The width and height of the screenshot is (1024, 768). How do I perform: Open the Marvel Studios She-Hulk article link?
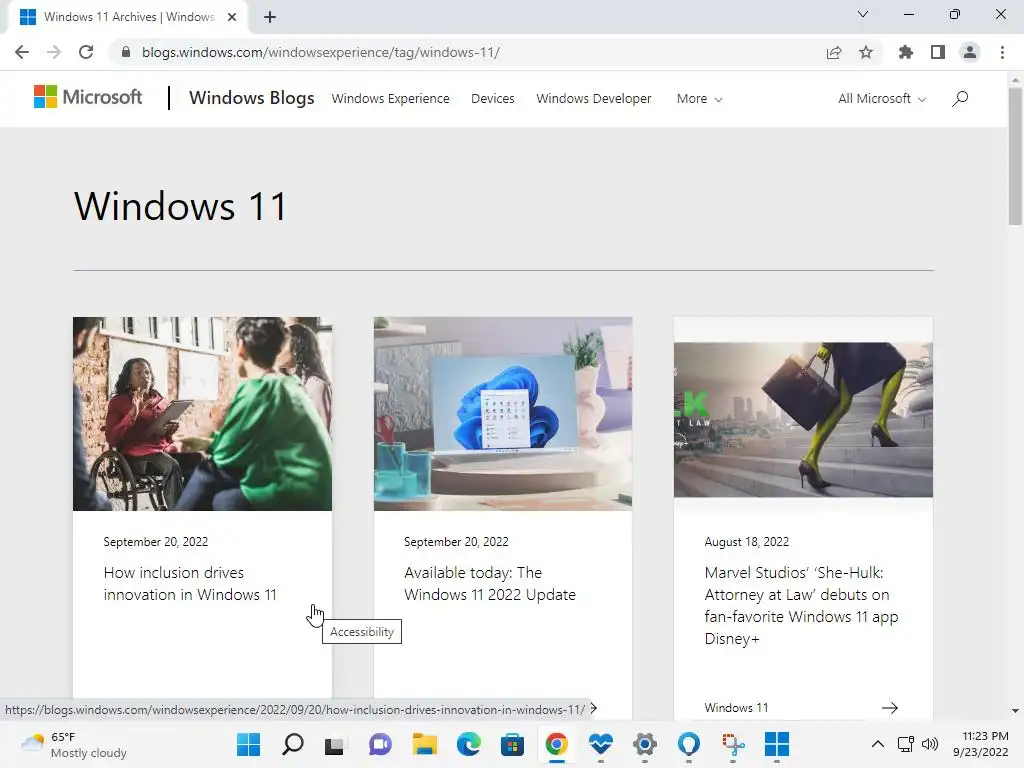(801, 605)
